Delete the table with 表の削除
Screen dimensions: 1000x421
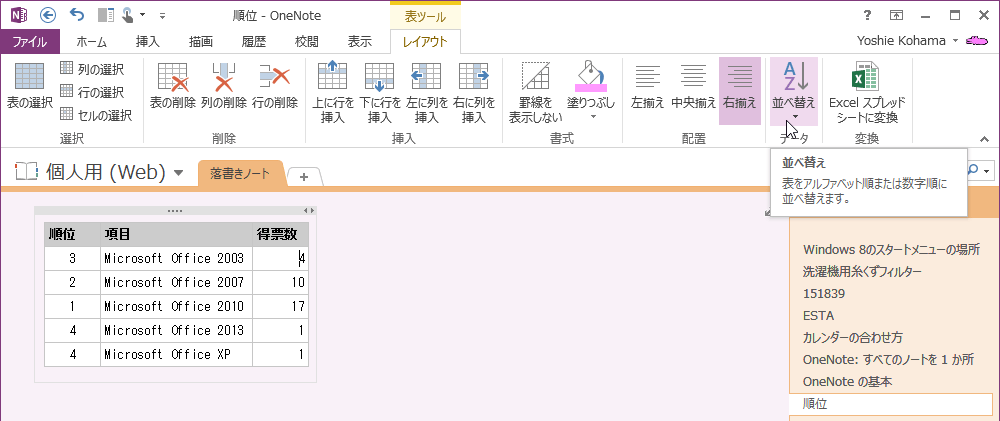(172, 87)
